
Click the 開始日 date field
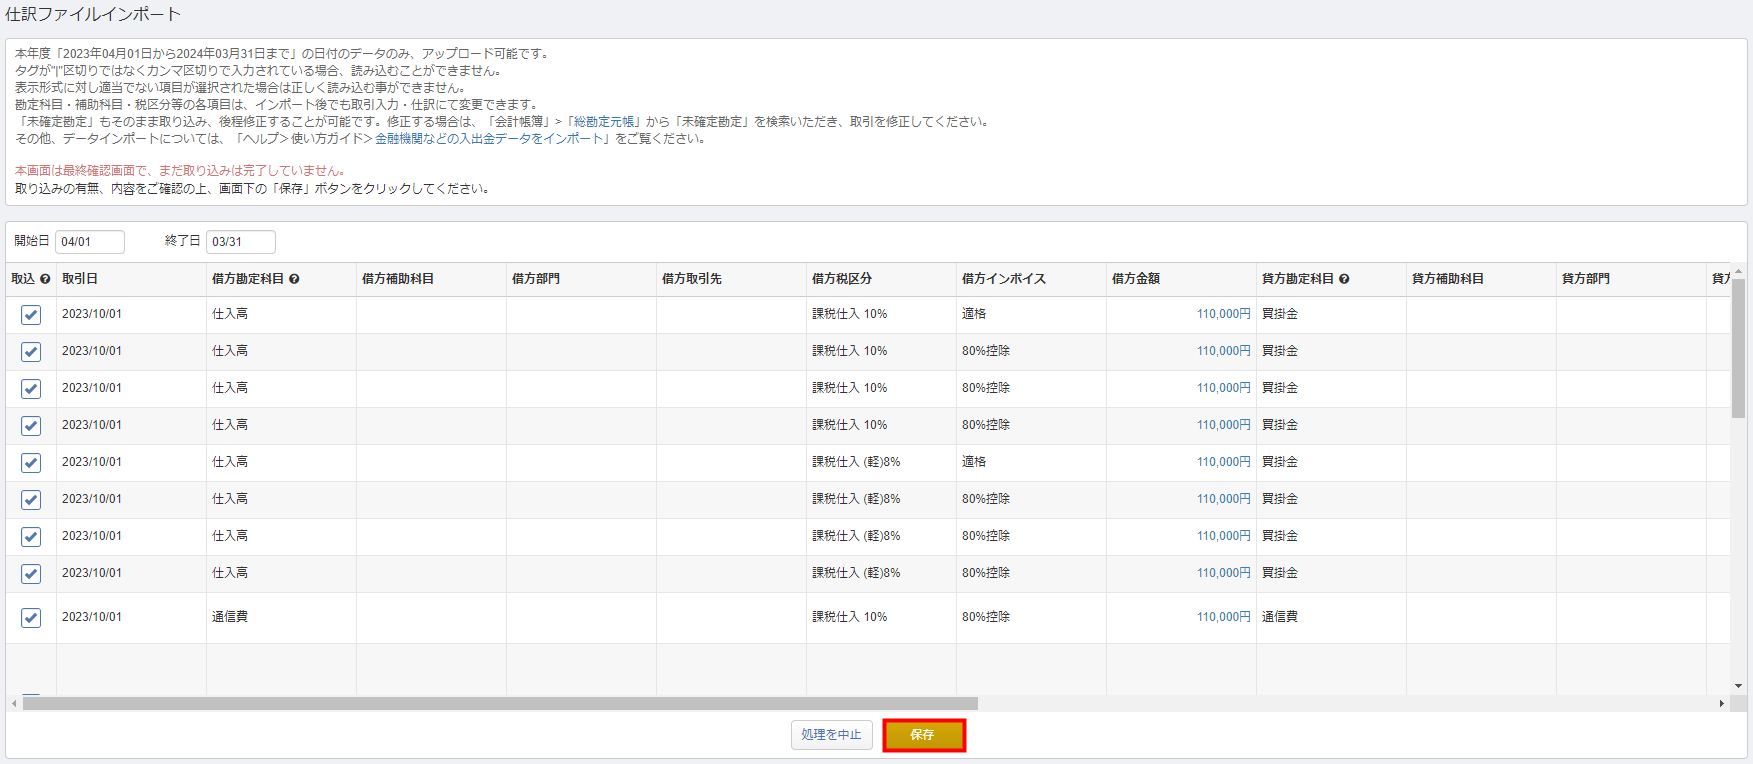(x=90, y=242)
